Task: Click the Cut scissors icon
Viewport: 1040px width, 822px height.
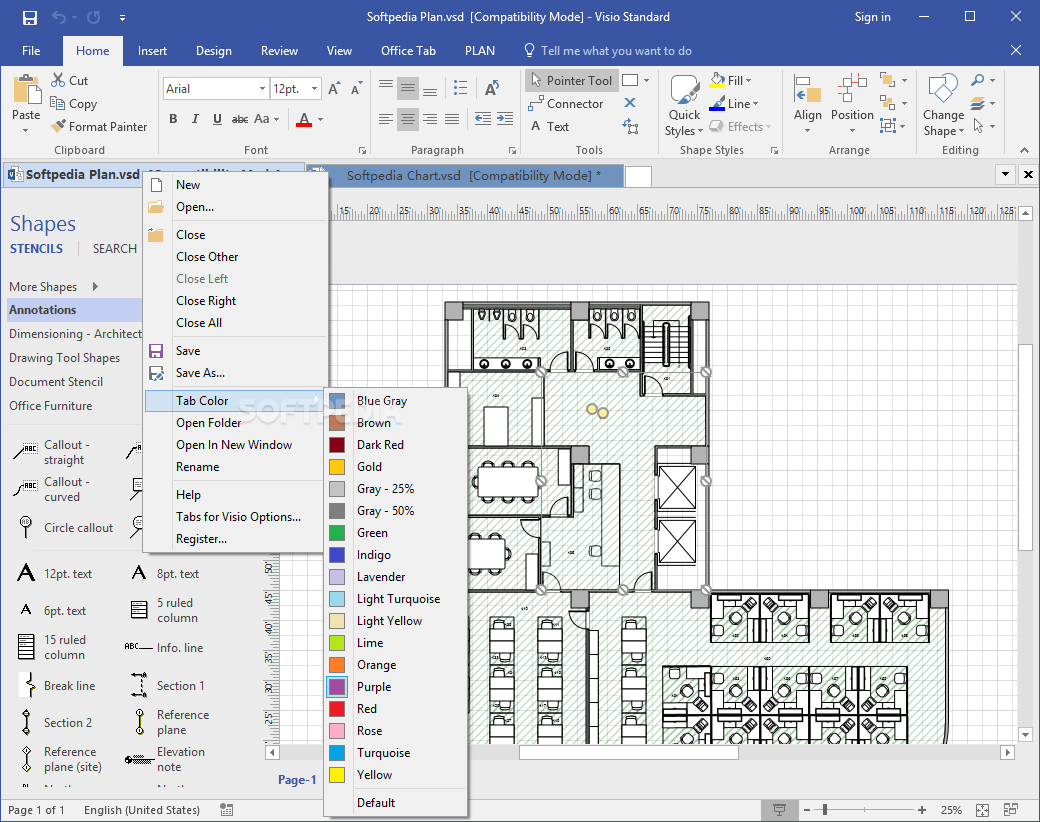Action: (58, 80)
